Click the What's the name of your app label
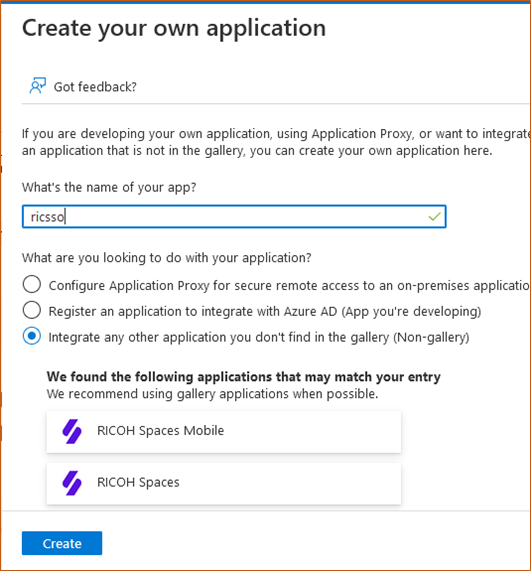This screenshot has height=571, width=531. point(109,187)
